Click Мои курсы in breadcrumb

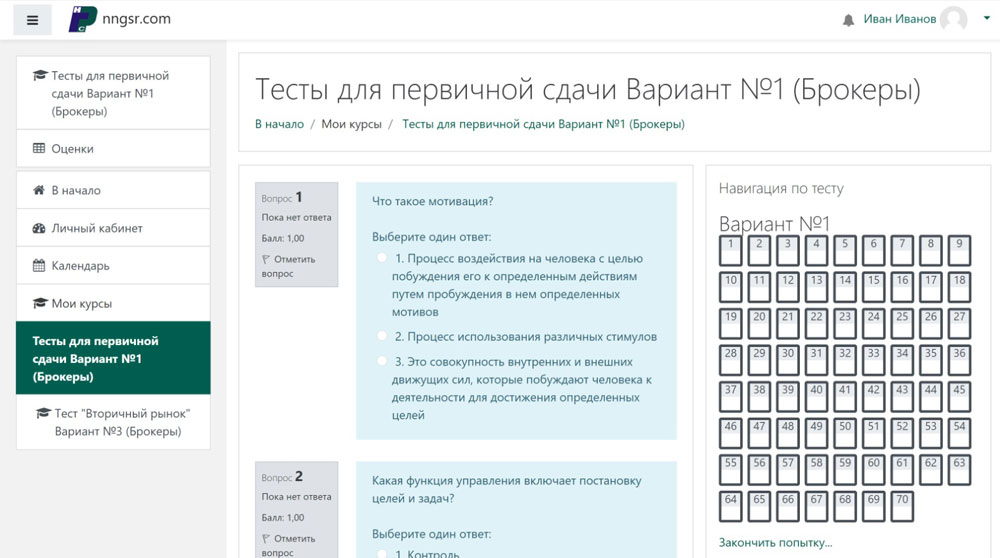click(x=351, y=124)
